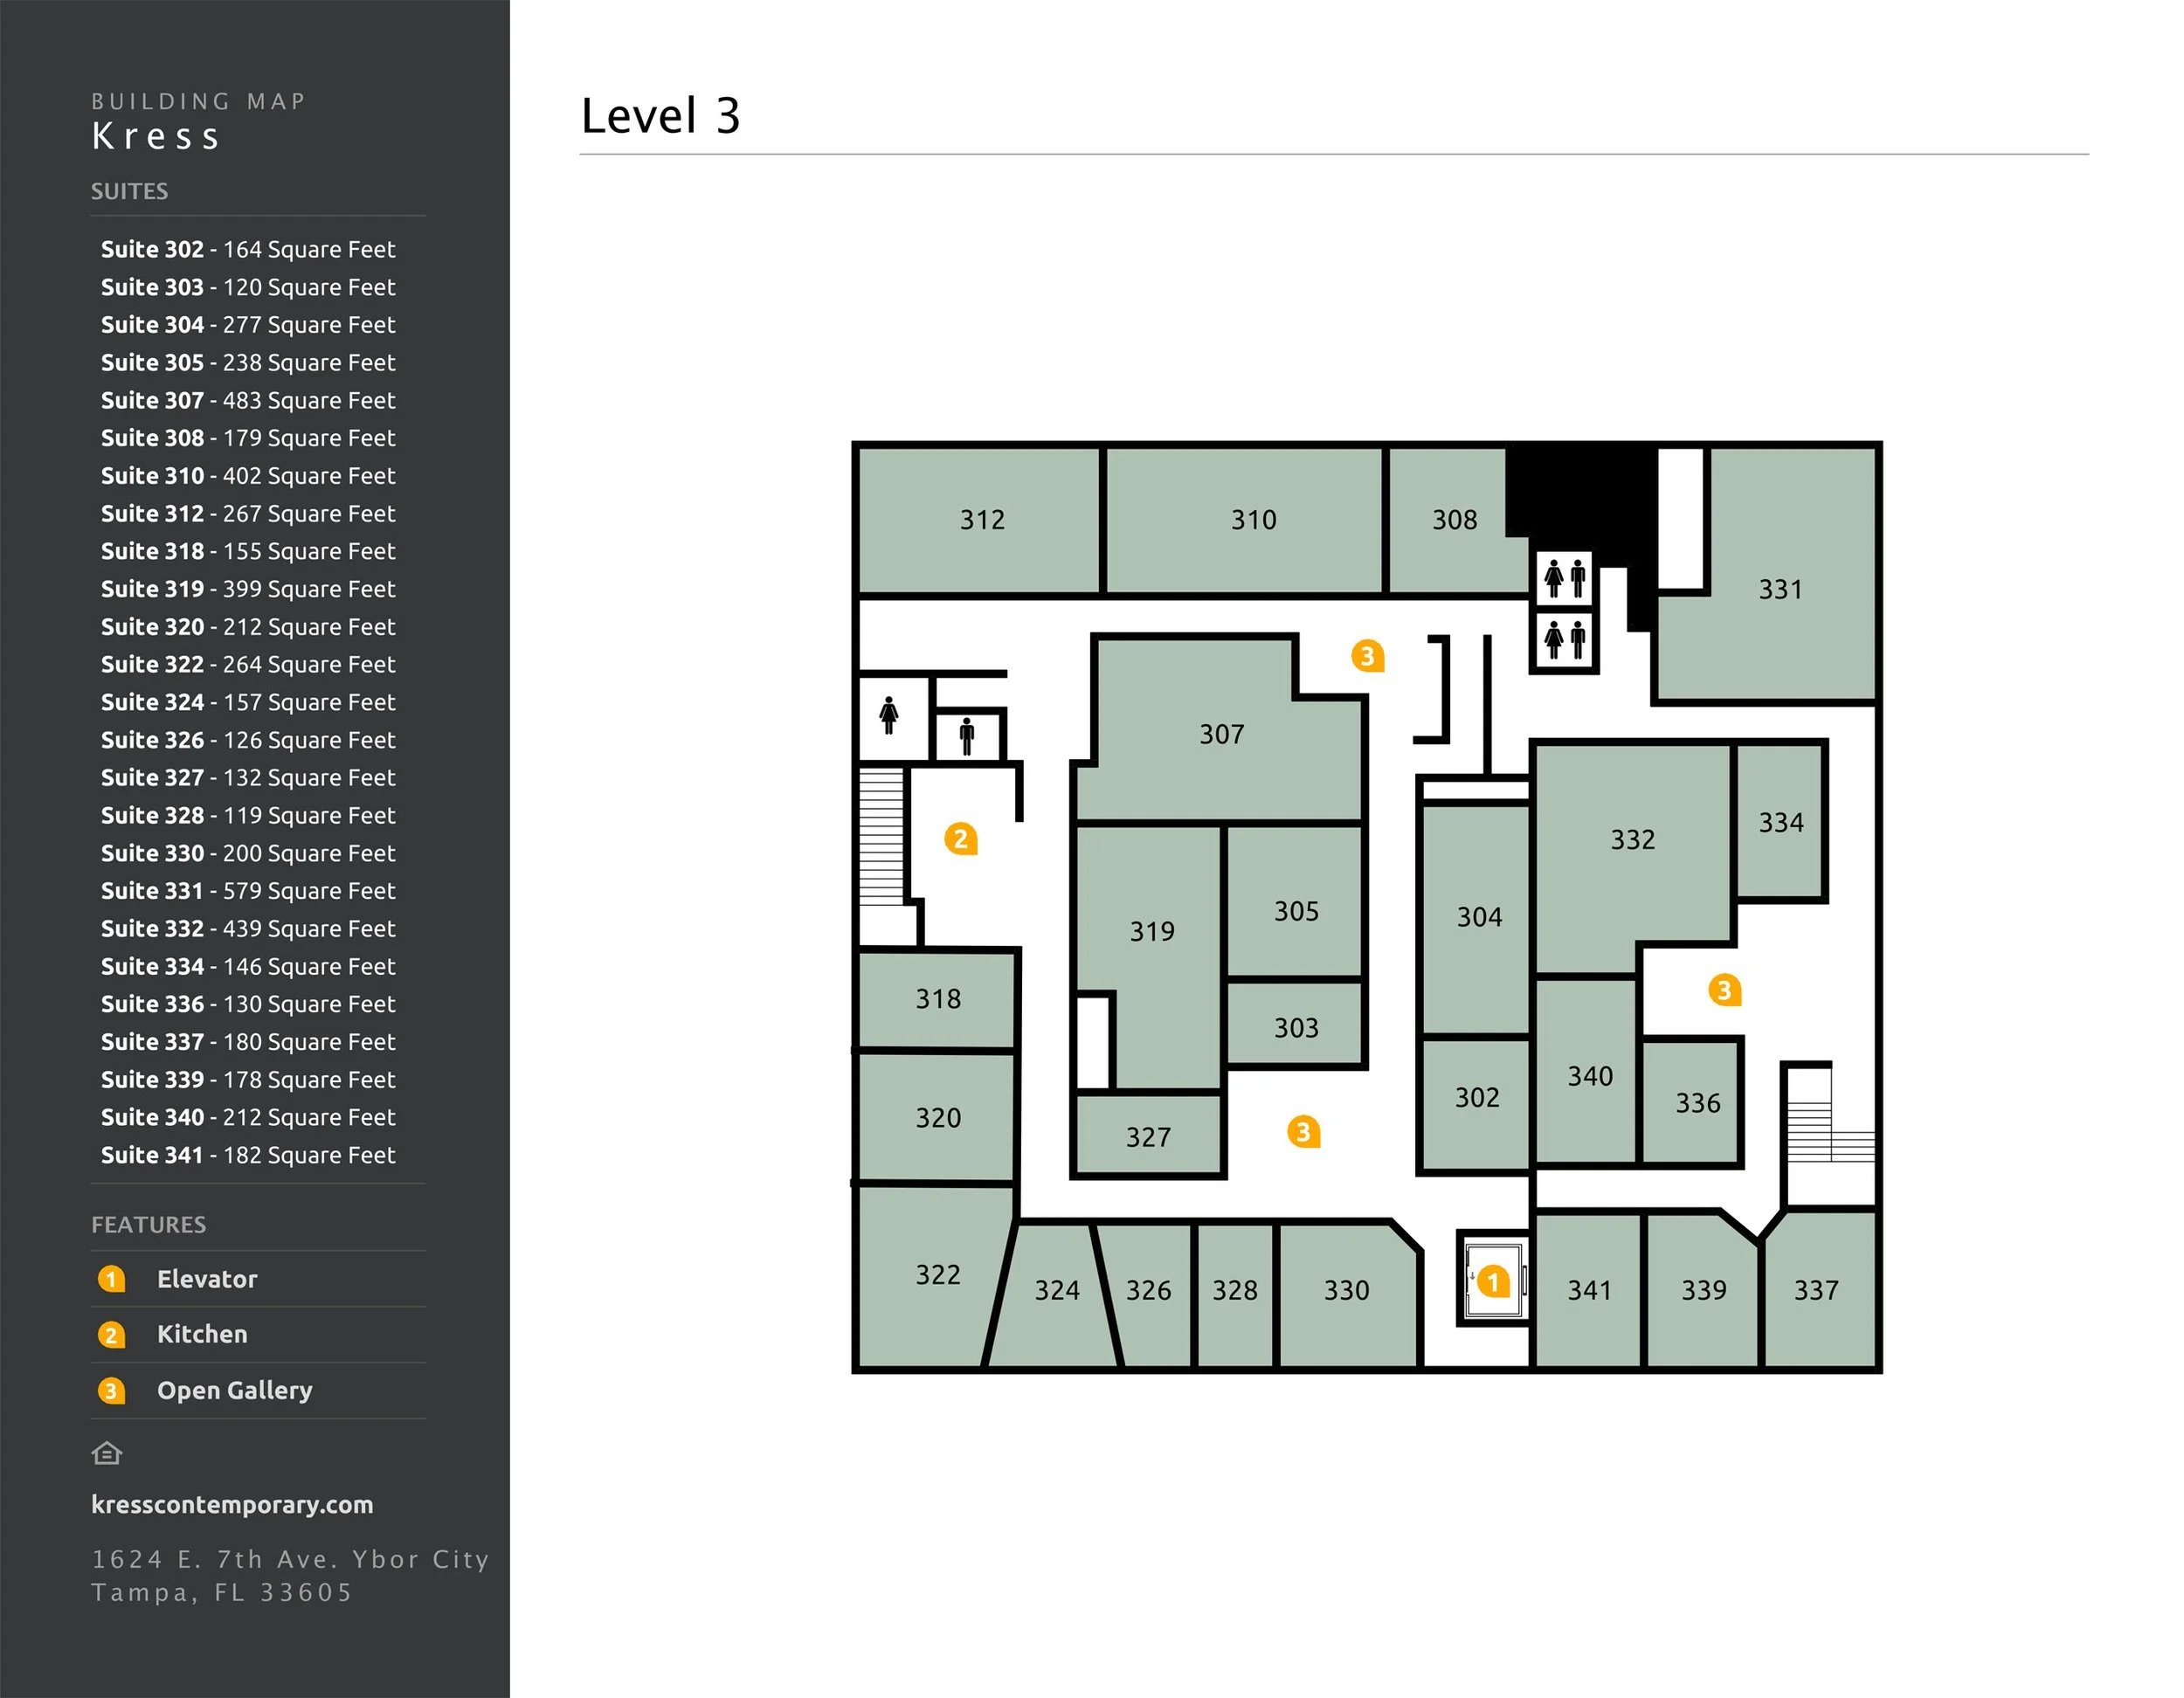Click the upper restroom icons near suite 308

tap(1565, 578)
